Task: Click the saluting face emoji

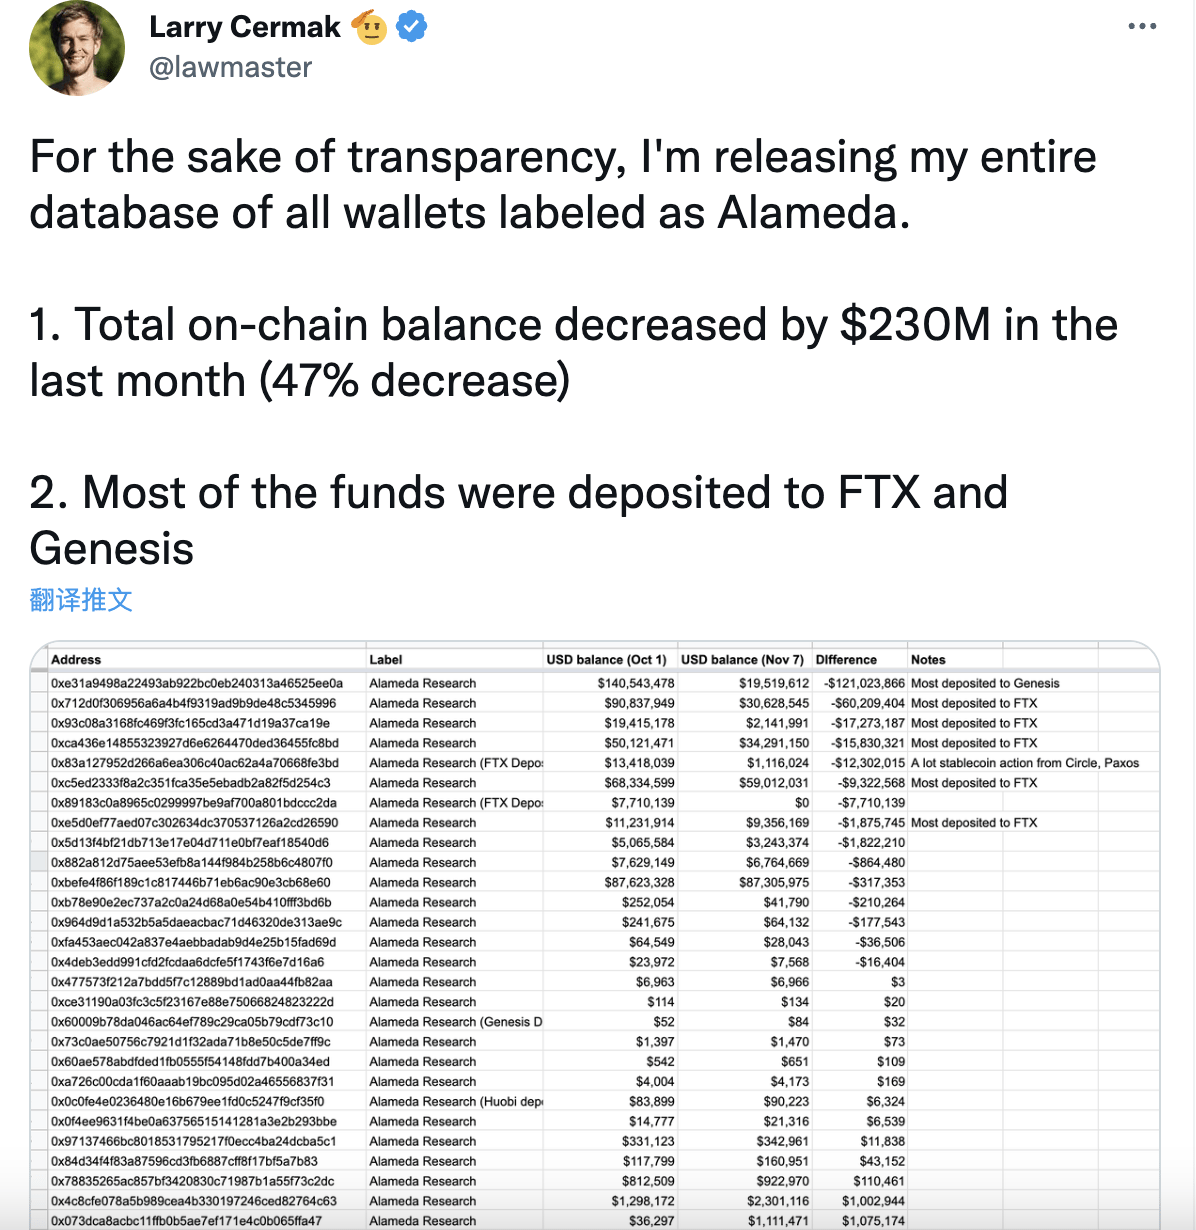Action: click(370, 27)
